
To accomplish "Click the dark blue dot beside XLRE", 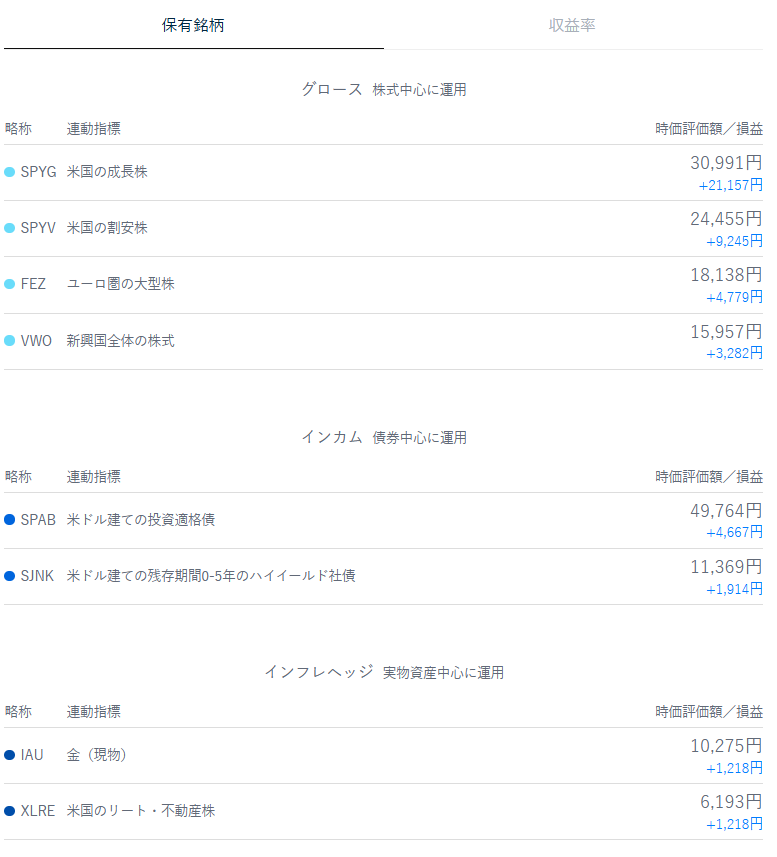I will 10,811.
